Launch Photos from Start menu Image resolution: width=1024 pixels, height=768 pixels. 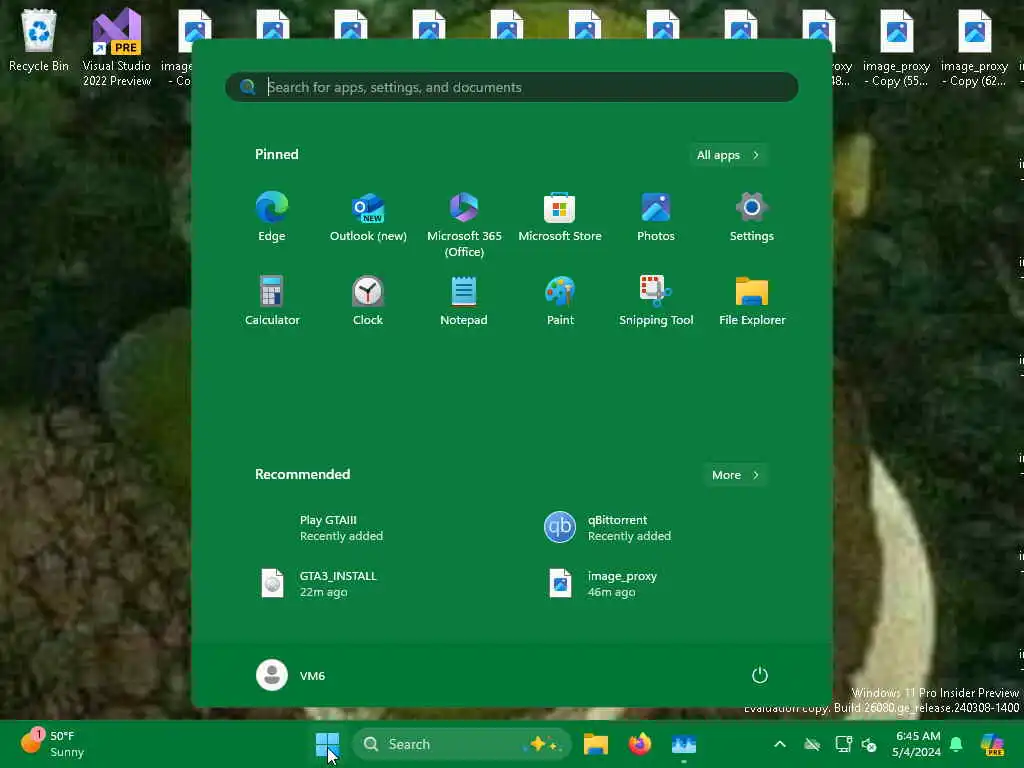[x=656, y=217]
